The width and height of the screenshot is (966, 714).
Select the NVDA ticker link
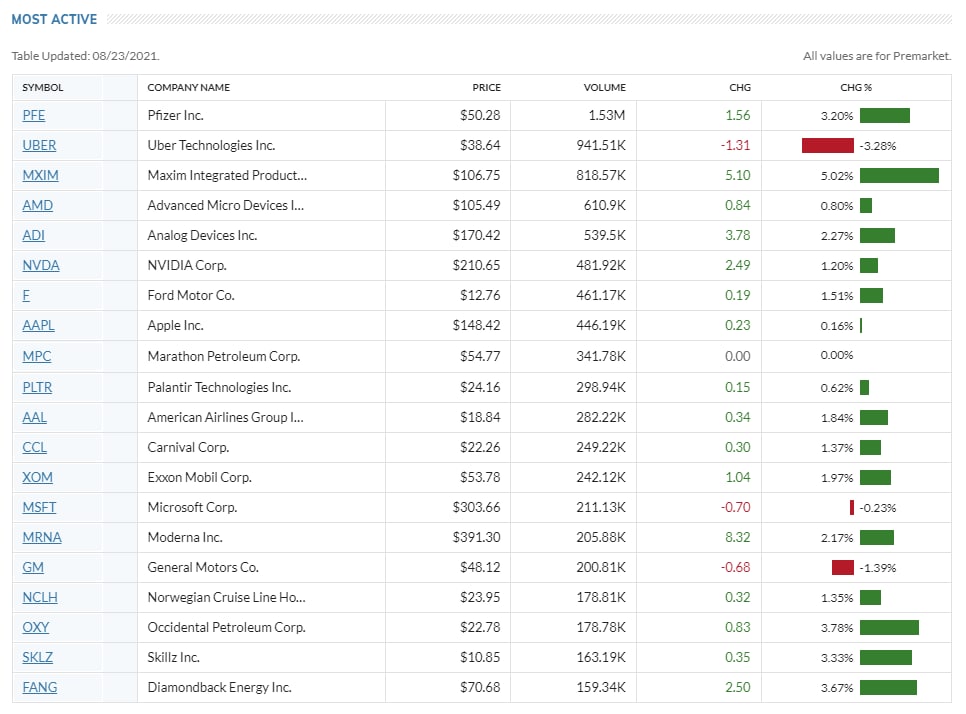pyautogui.click(x=41, y=266)
